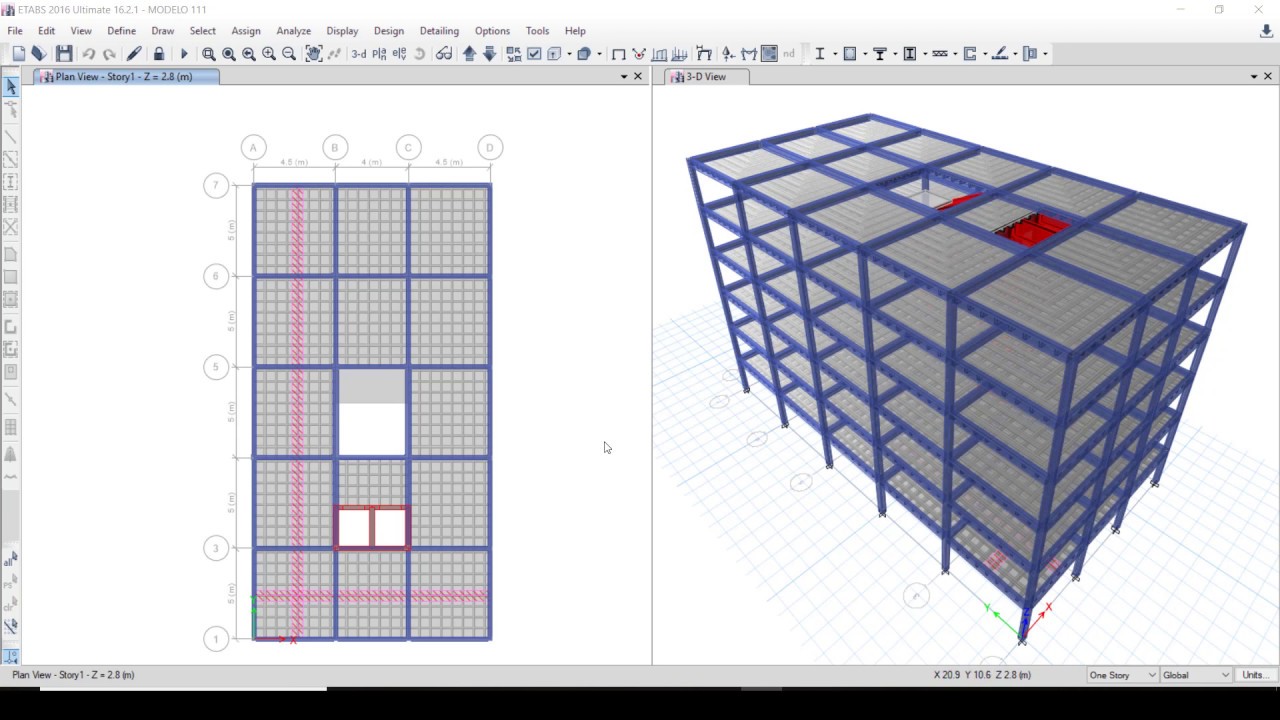Screen dimensions: 1280x720
Task: Open the Detailing menu
Action: point(439,31)
